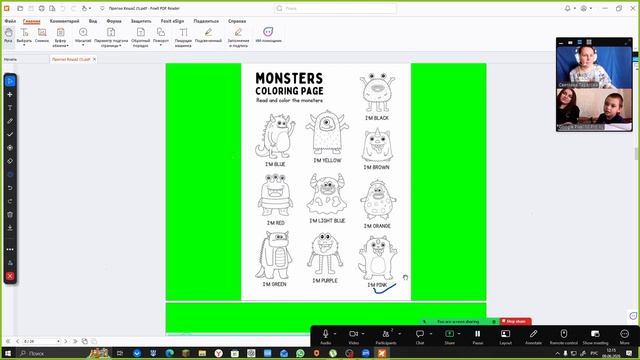Select the Eraser annotation tool

(10, 161)
